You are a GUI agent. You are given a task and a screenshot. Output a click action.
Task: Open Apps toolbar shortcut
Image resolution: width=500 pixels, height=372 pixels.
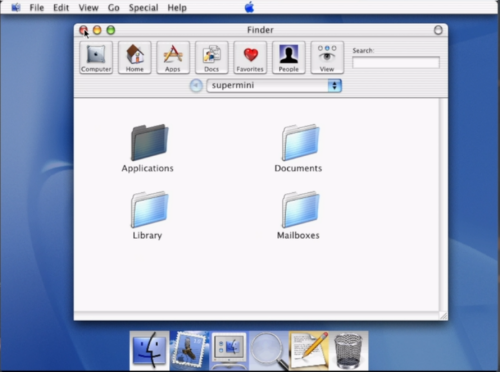(x=173, y=57)
